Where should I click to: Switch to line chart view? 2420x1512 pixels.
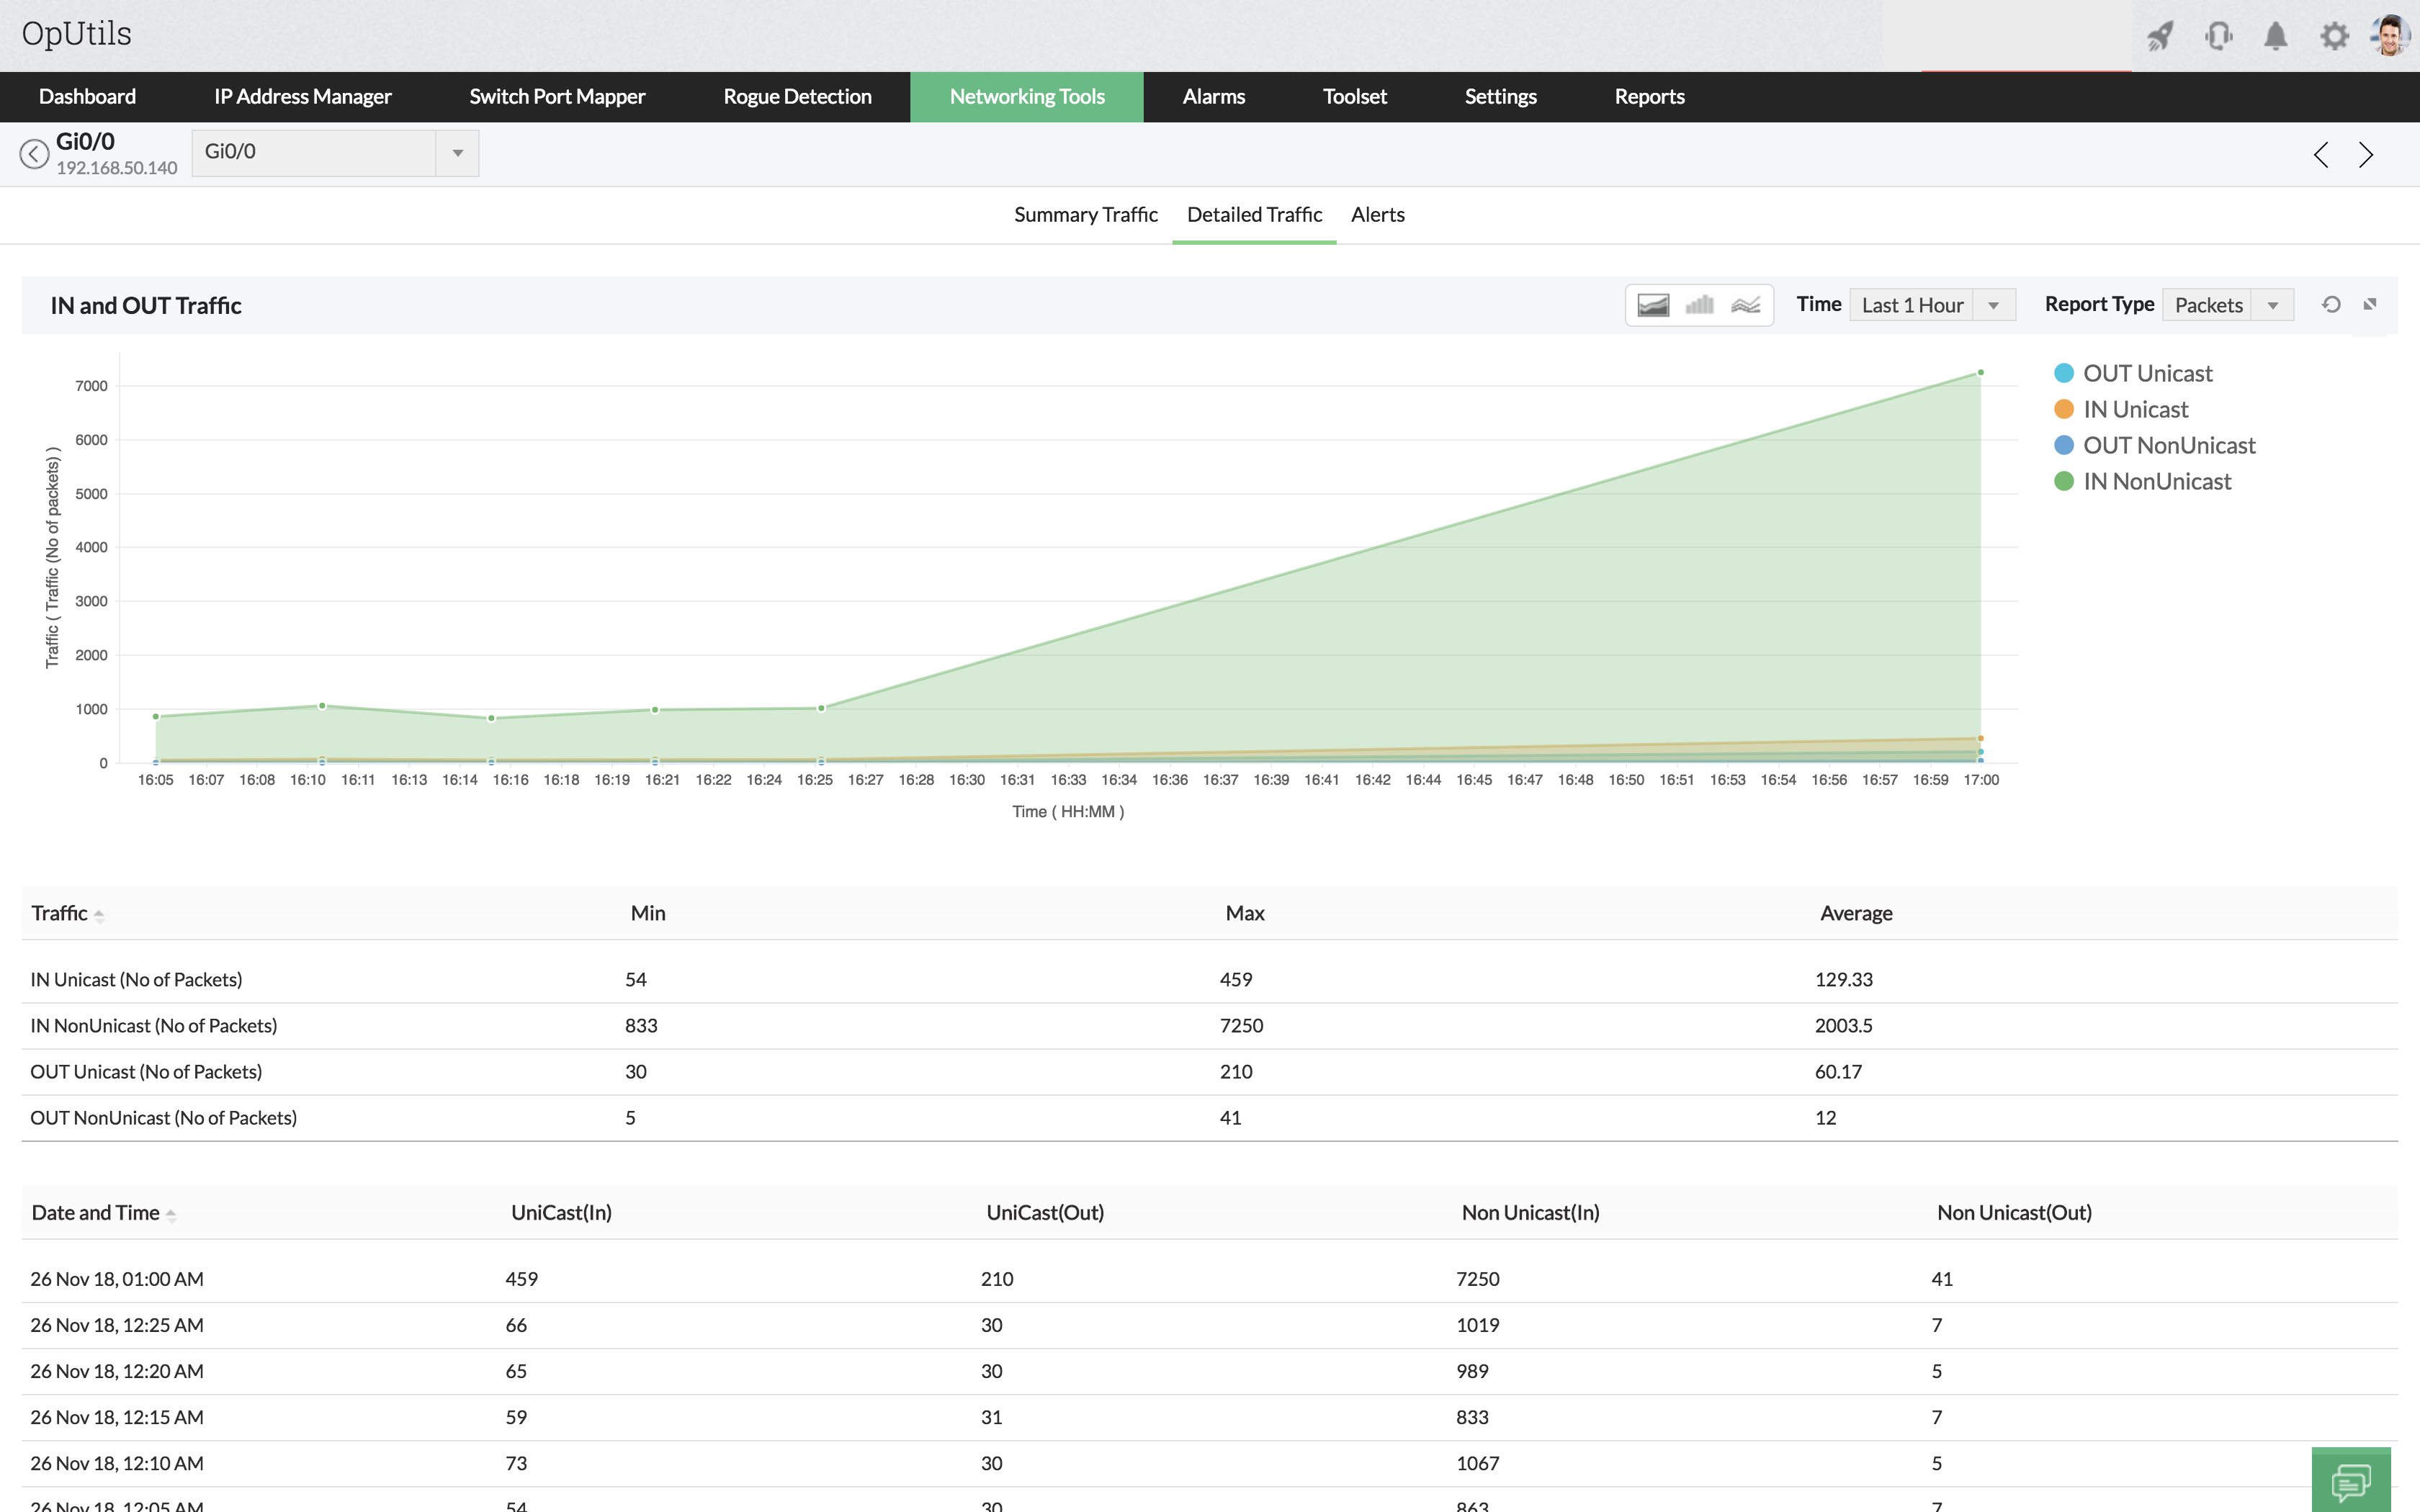click(x=1746, y=305)
